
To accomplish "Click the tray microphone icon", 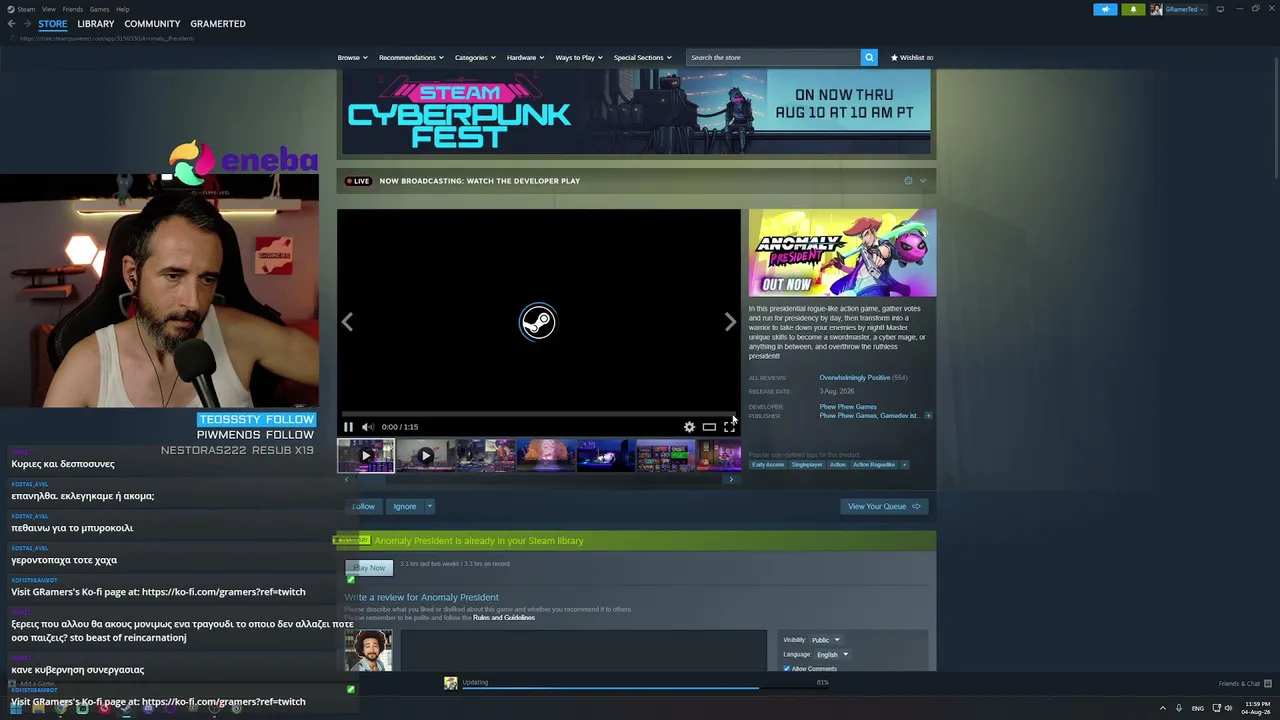I will 1179,708.
